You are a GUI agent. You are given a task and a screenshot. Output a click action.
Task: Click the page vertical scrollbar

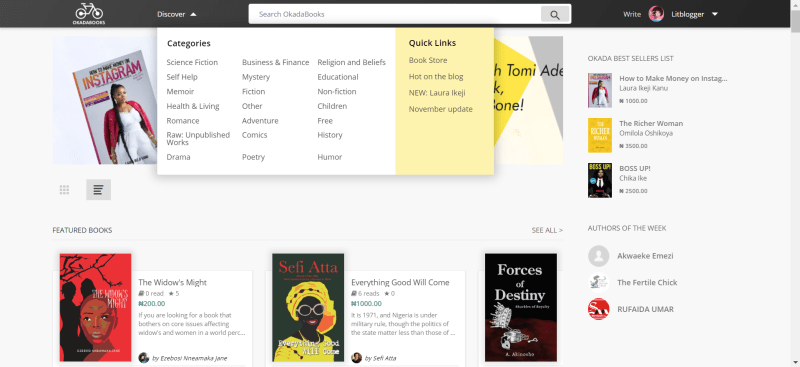(x=795, y=184)
